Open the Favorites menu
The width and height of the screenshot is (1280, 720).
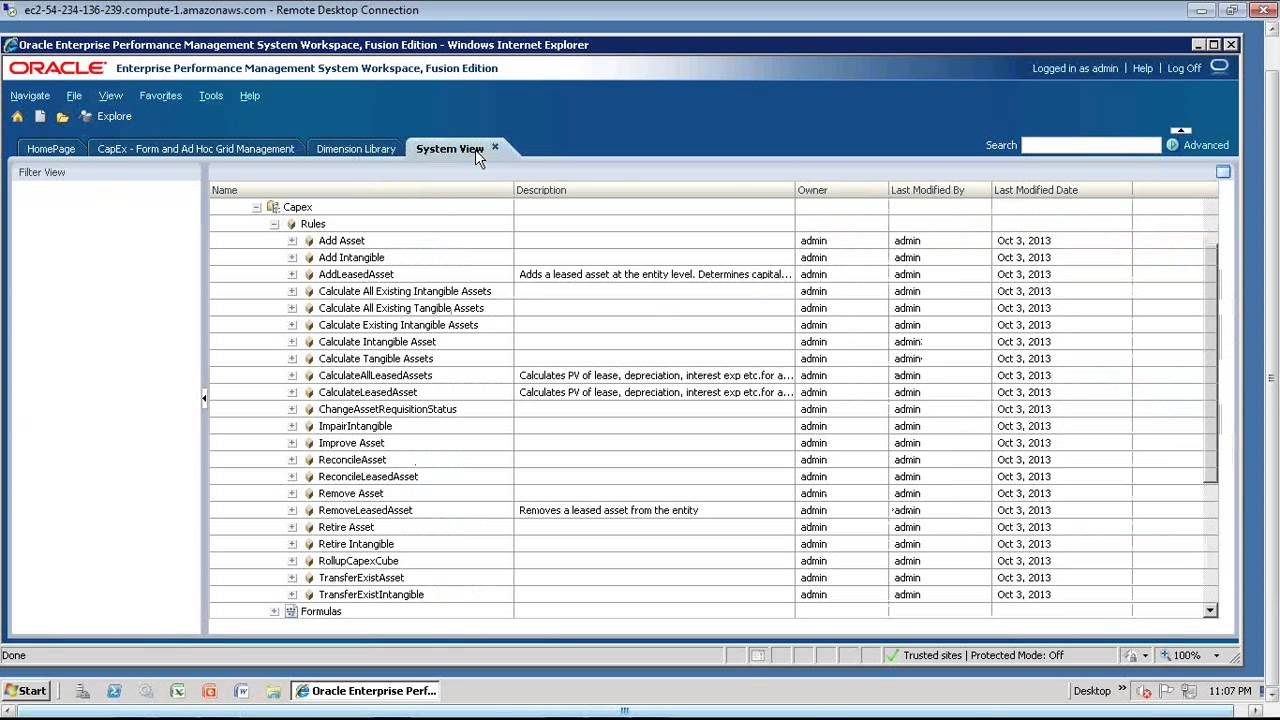(x=160, y=96)
